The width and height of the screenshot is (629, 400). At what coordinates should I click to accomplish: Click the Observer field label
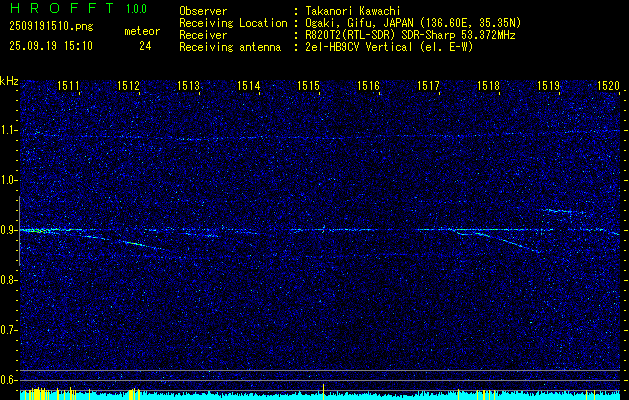[203, 11]
